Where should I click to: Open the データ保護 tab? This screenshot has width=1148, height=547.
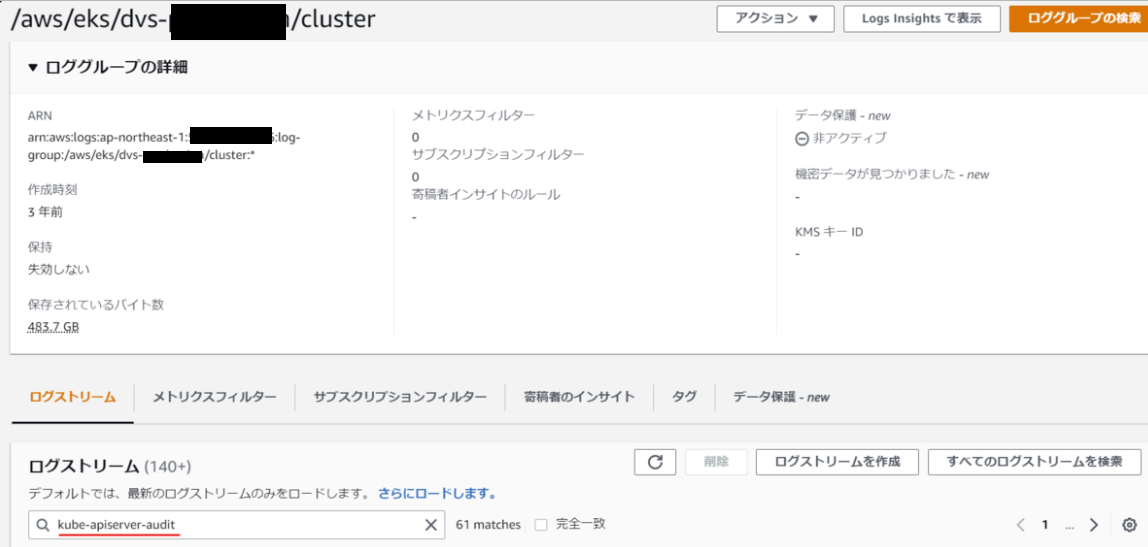(x=781, y=397)
